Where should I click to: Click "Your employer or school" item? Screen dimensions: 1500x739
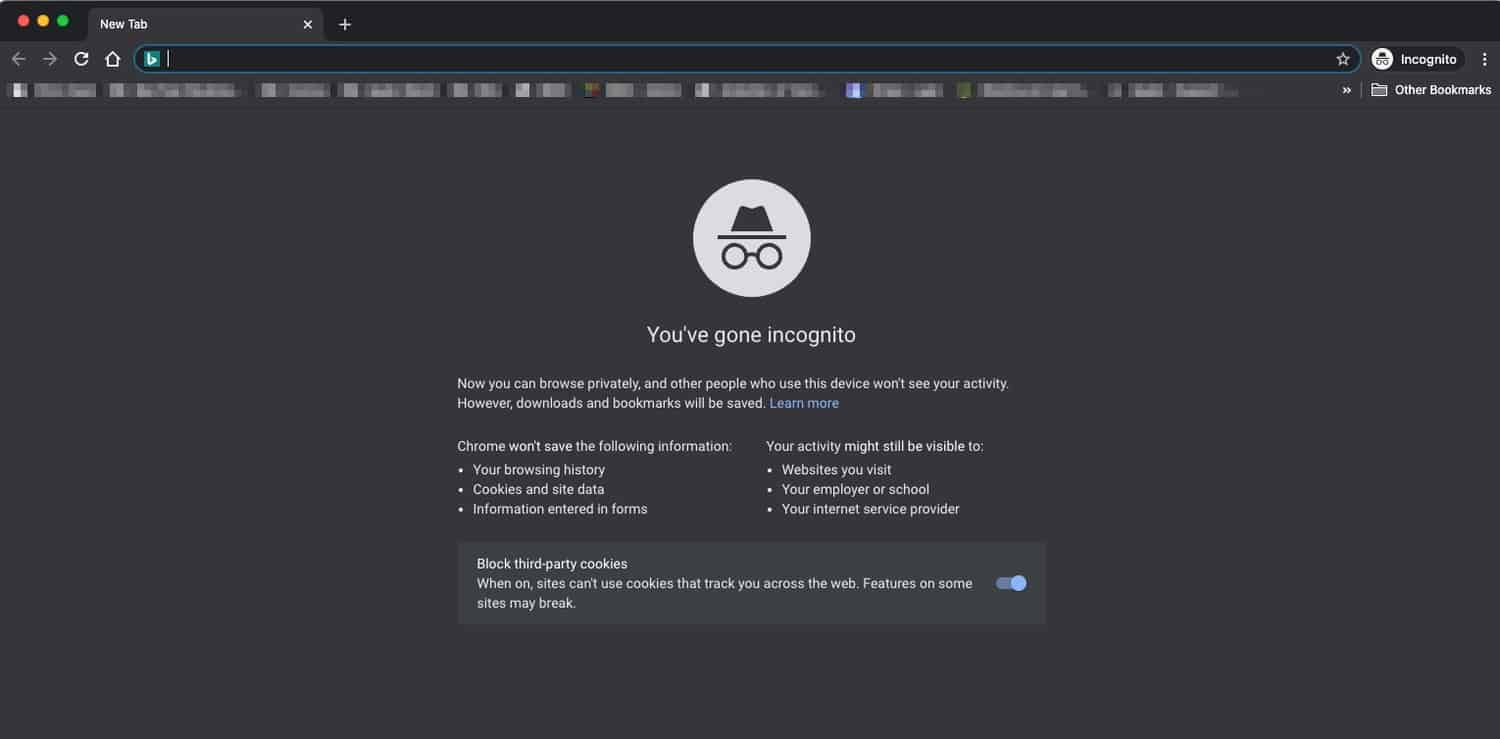pyautogui.click(x=856, y=489)
